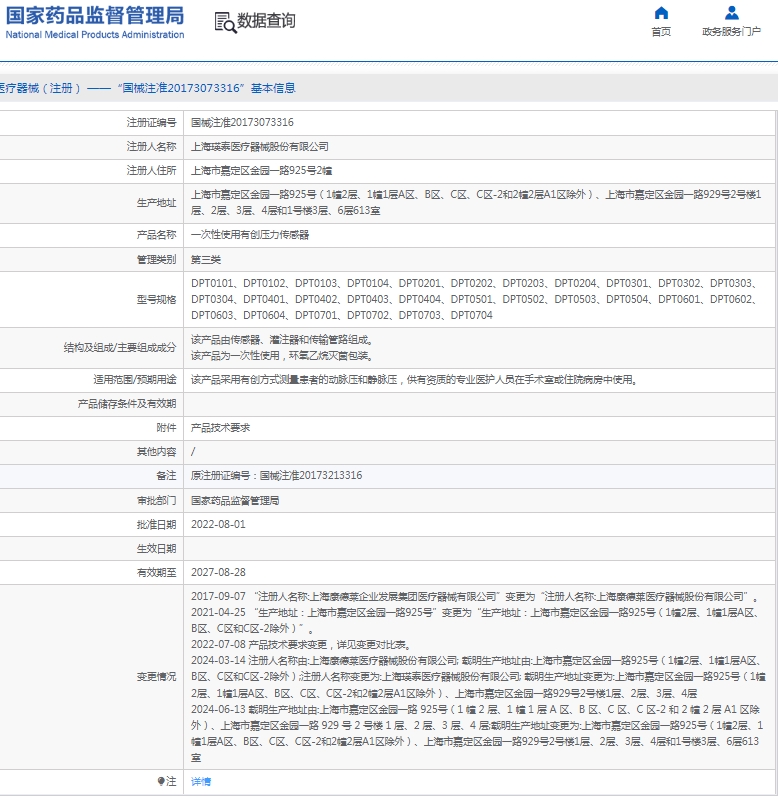Click the 型号规格 row label
Screen dimensions: 778x799
pyautogui.click(x=156, y=300)
